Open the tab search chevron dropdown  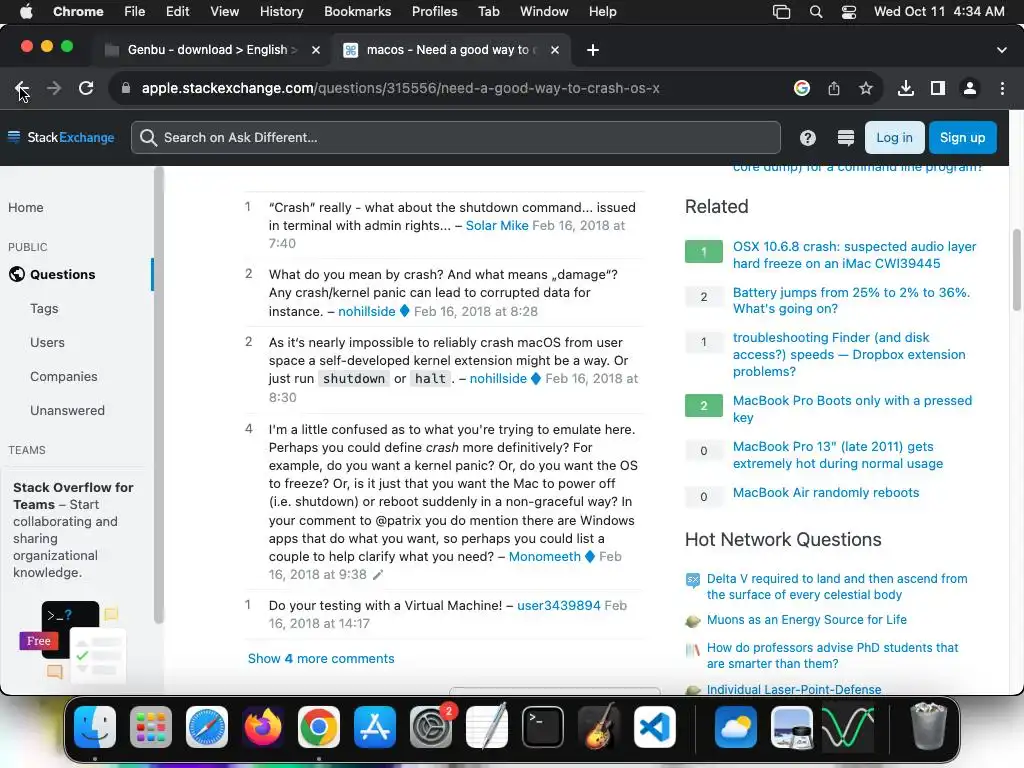tap(1002, 50)
